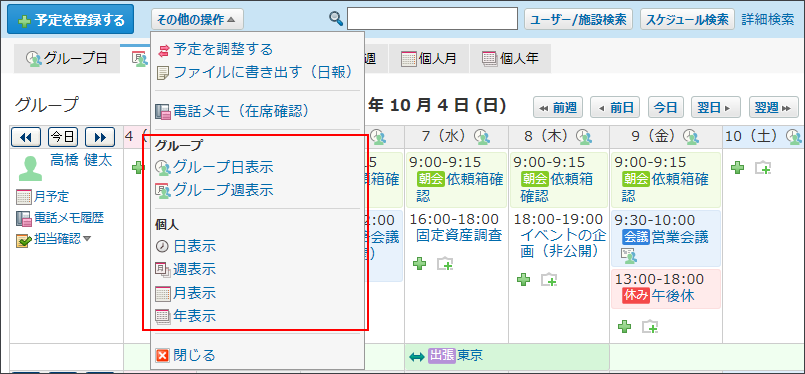The height and width of the screenshot is (374, 805).
Task: Open Friday 朝会 依頼箱確認 event
Action: 665,179
